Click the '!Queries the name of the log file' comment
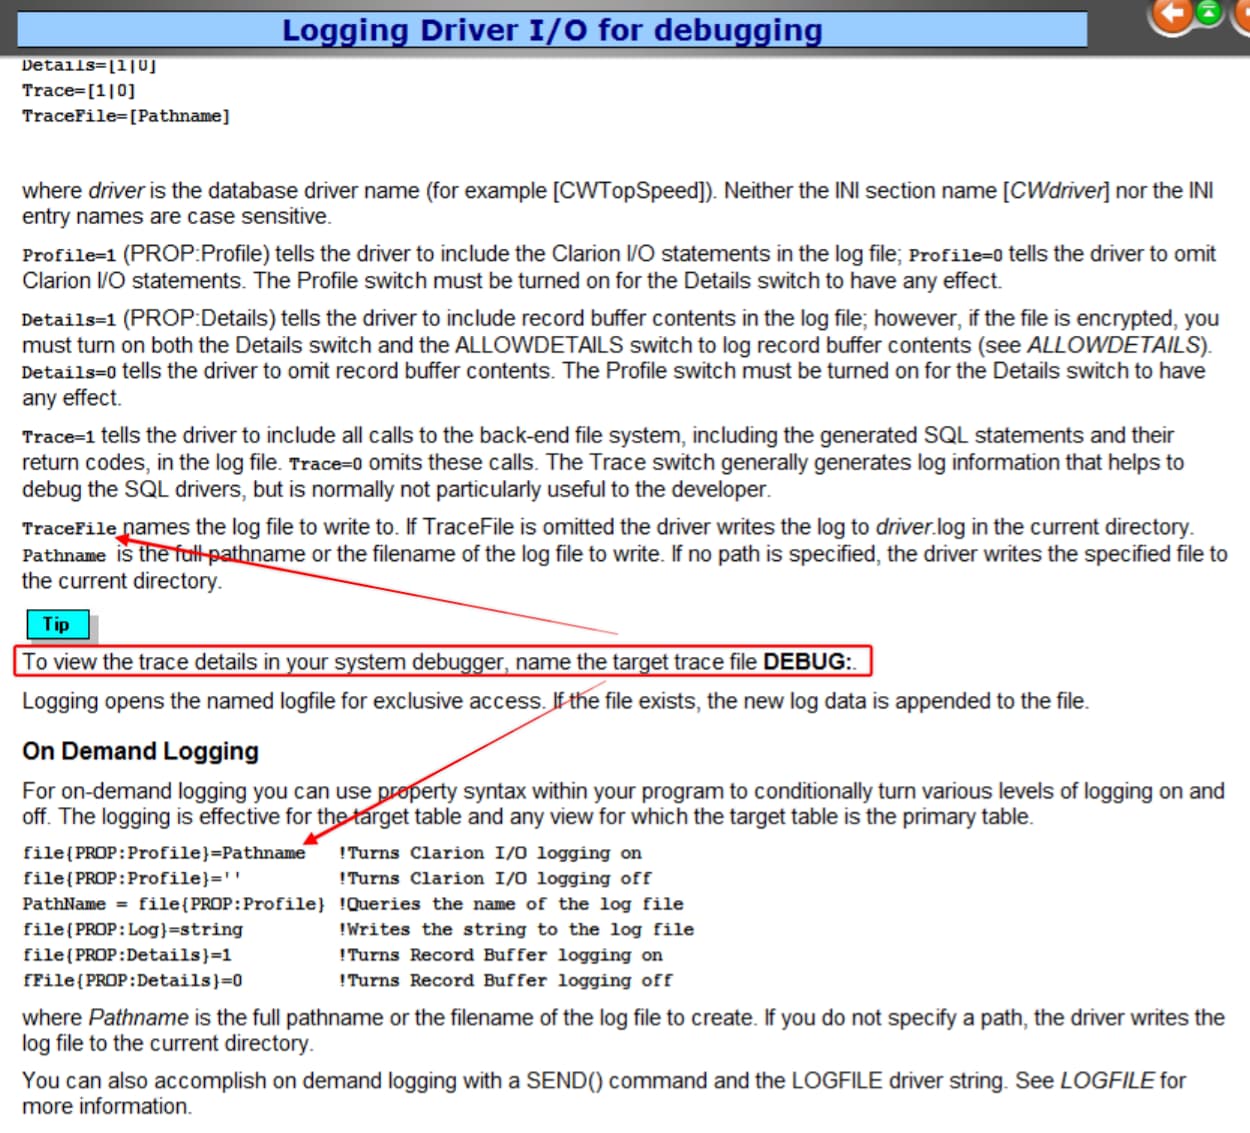 511,904
